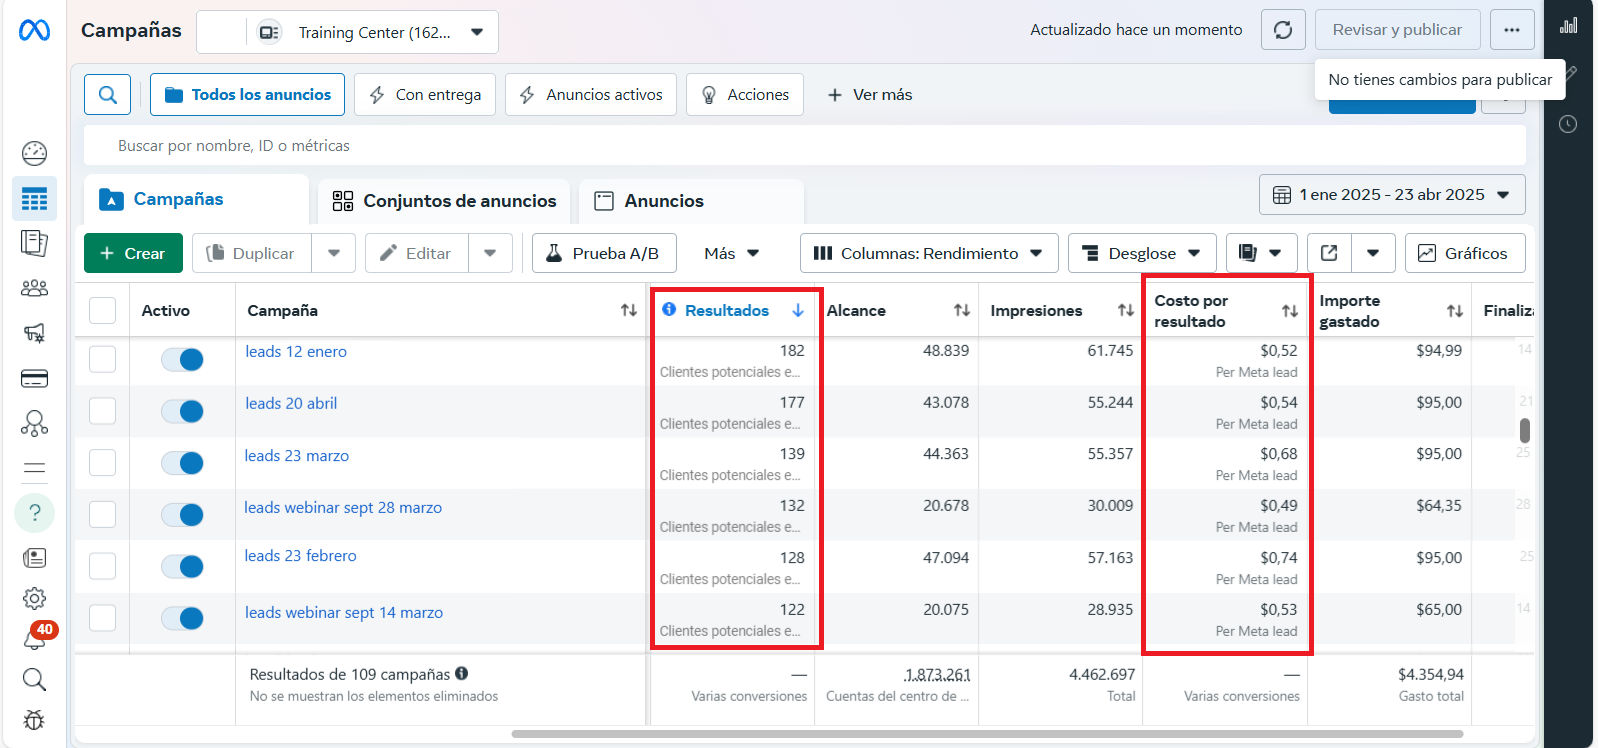This screenshot has width=1600, height=748.
Task: Click the refresh data icon
Action: (1283, 30)
